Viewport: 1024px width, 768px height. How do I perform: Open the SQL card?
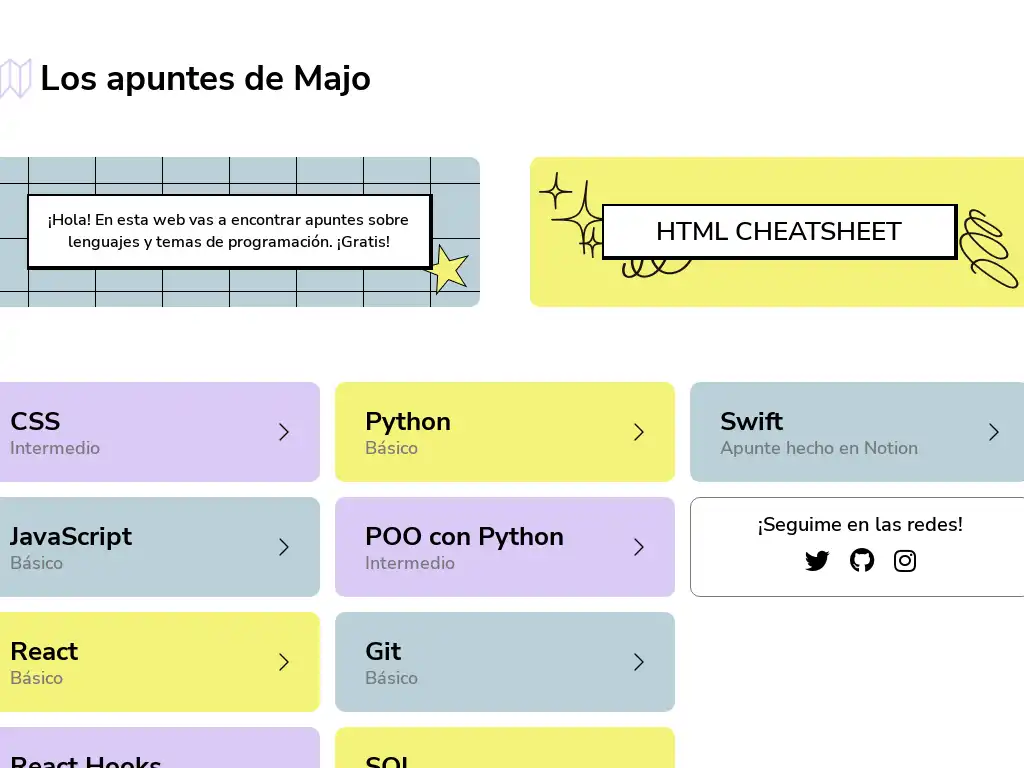(505, 748)
